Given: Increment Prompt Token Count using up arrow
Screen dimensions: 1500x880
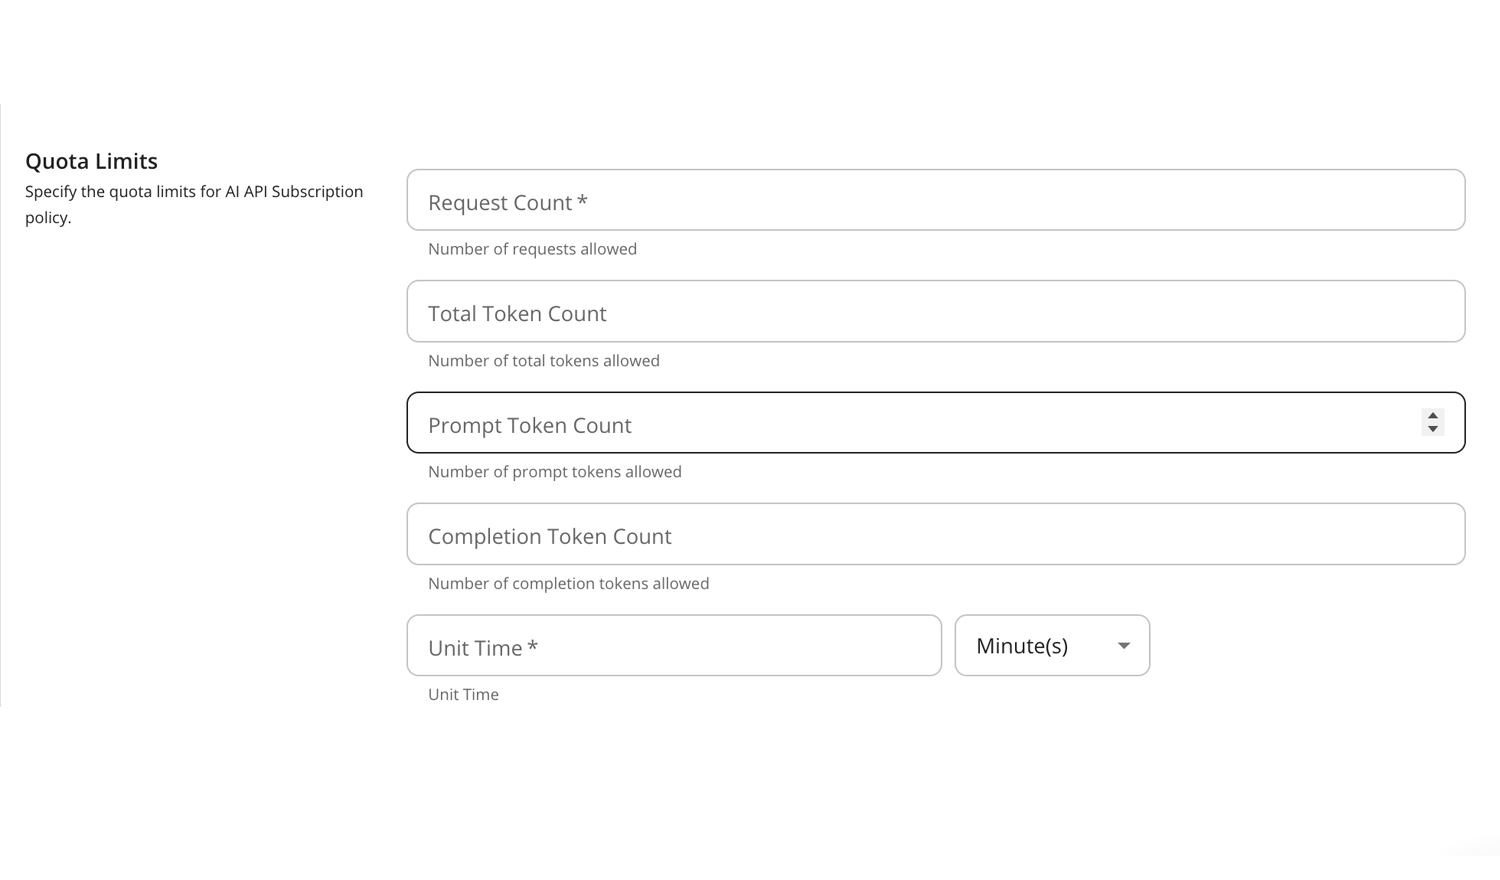Looking at the screenshot, I should (1432, 415).
